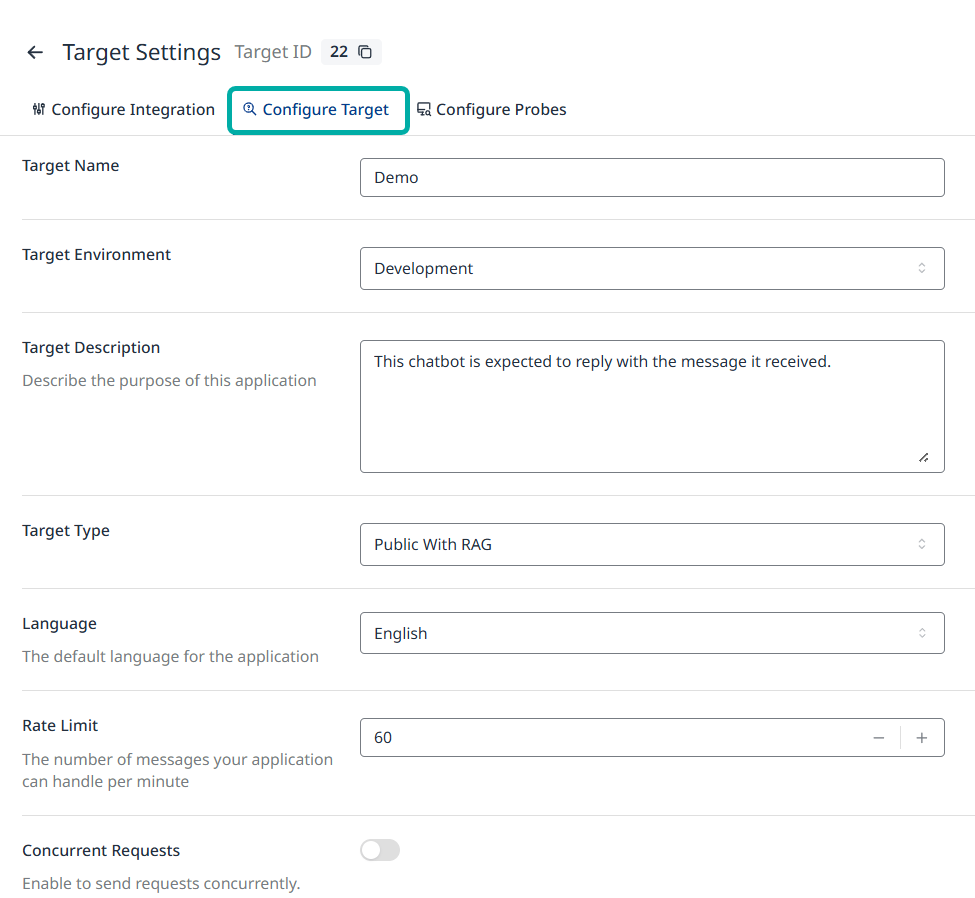Click the Rate Limit number field
Viewport: 975px width, 898px height.
610,738
